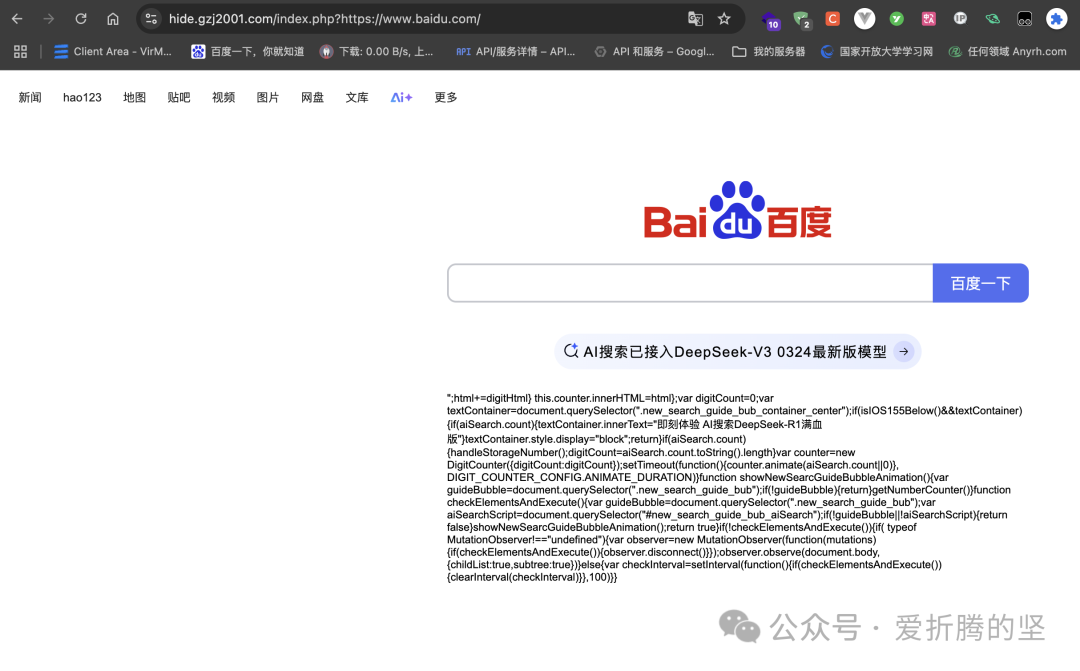Open Baidu 文库
This screenshot has width=1080, height=671.
tap(357, 98)
